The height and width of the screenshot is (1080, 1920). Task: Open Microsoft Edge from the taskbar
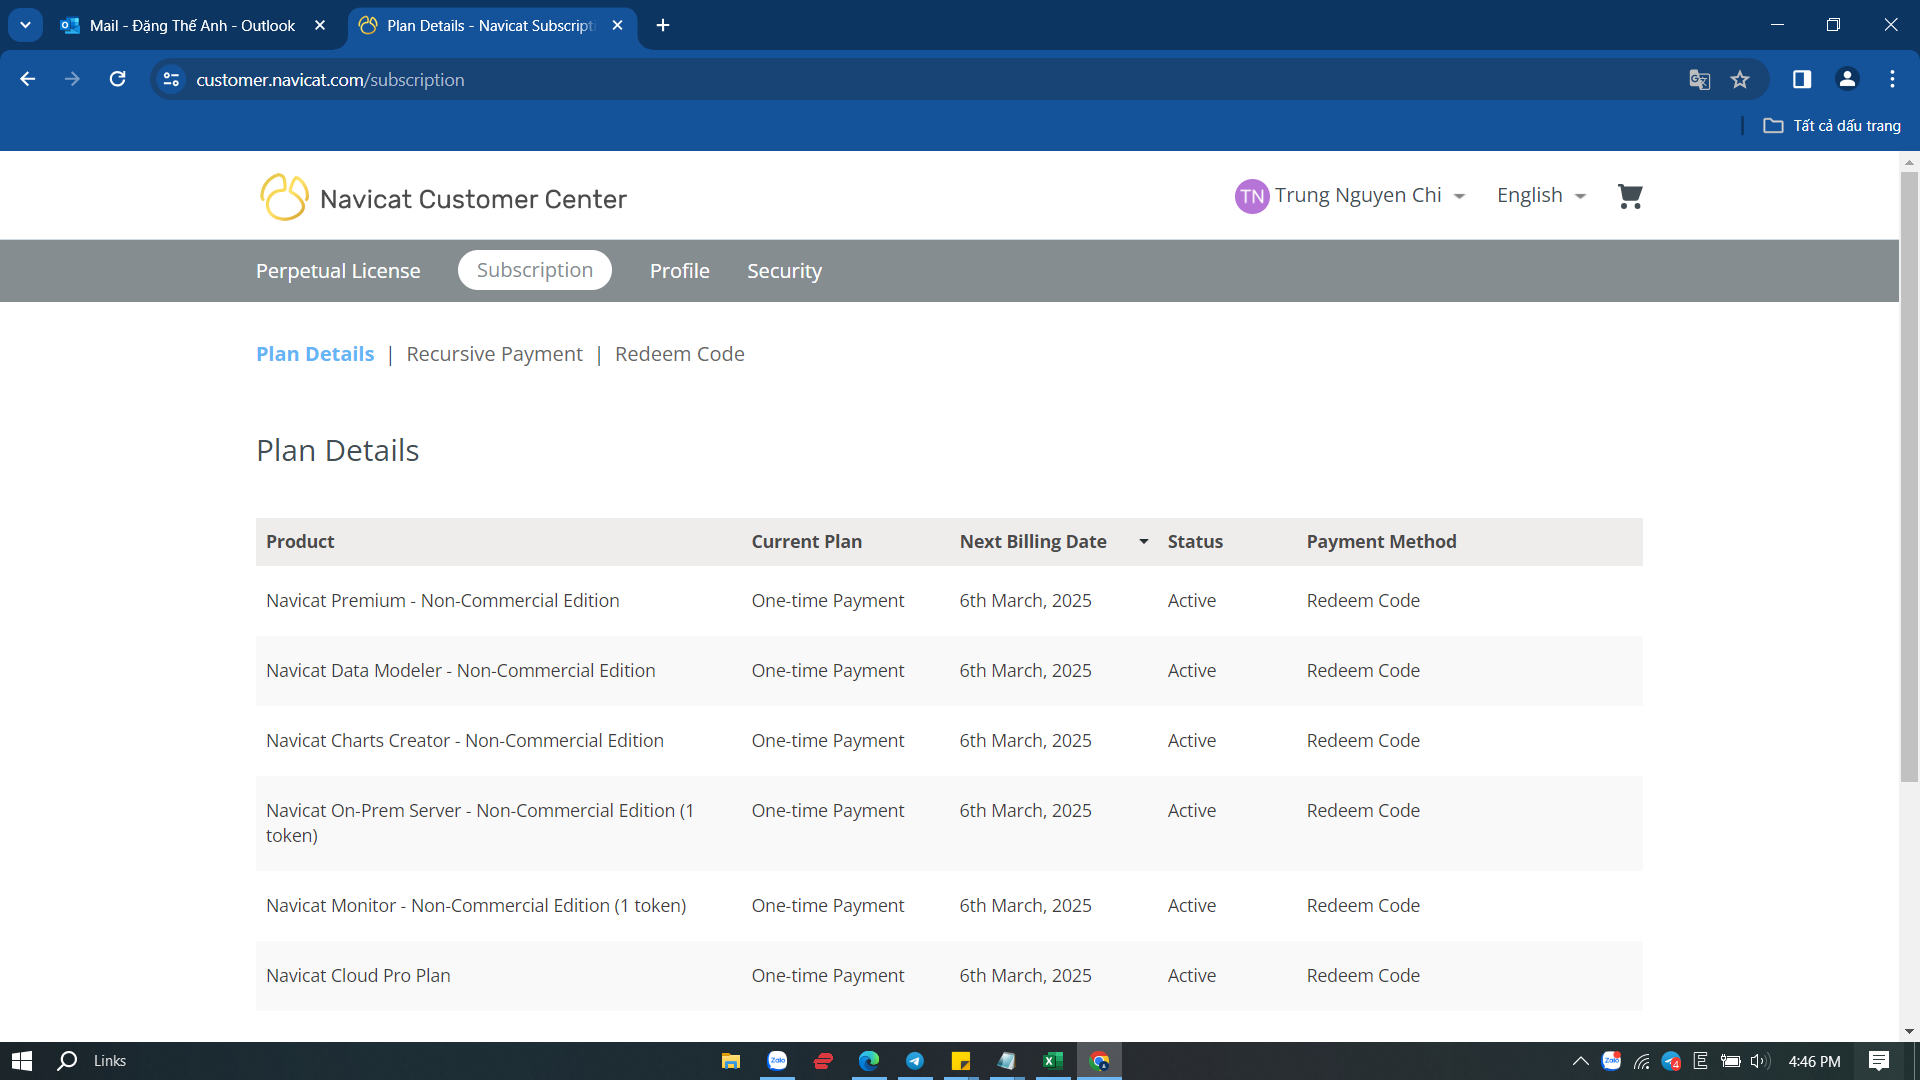pyautogui.click(x=869, y=1061)
